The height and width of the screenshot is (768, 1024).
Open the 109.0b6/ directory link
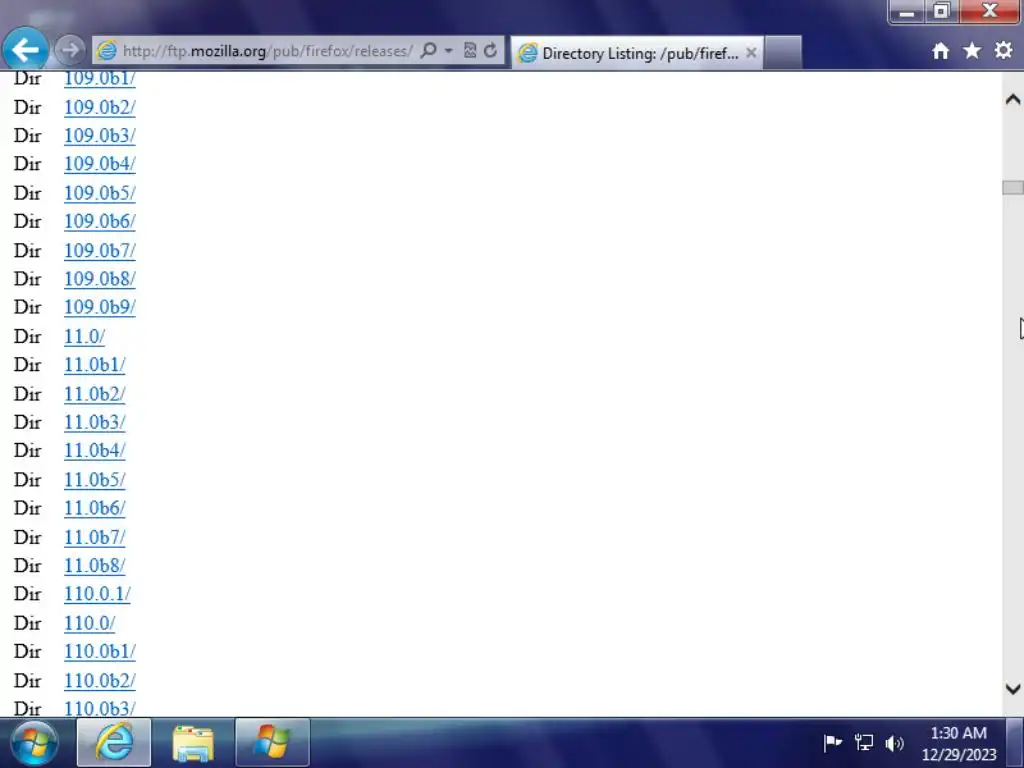coord(99,221)
